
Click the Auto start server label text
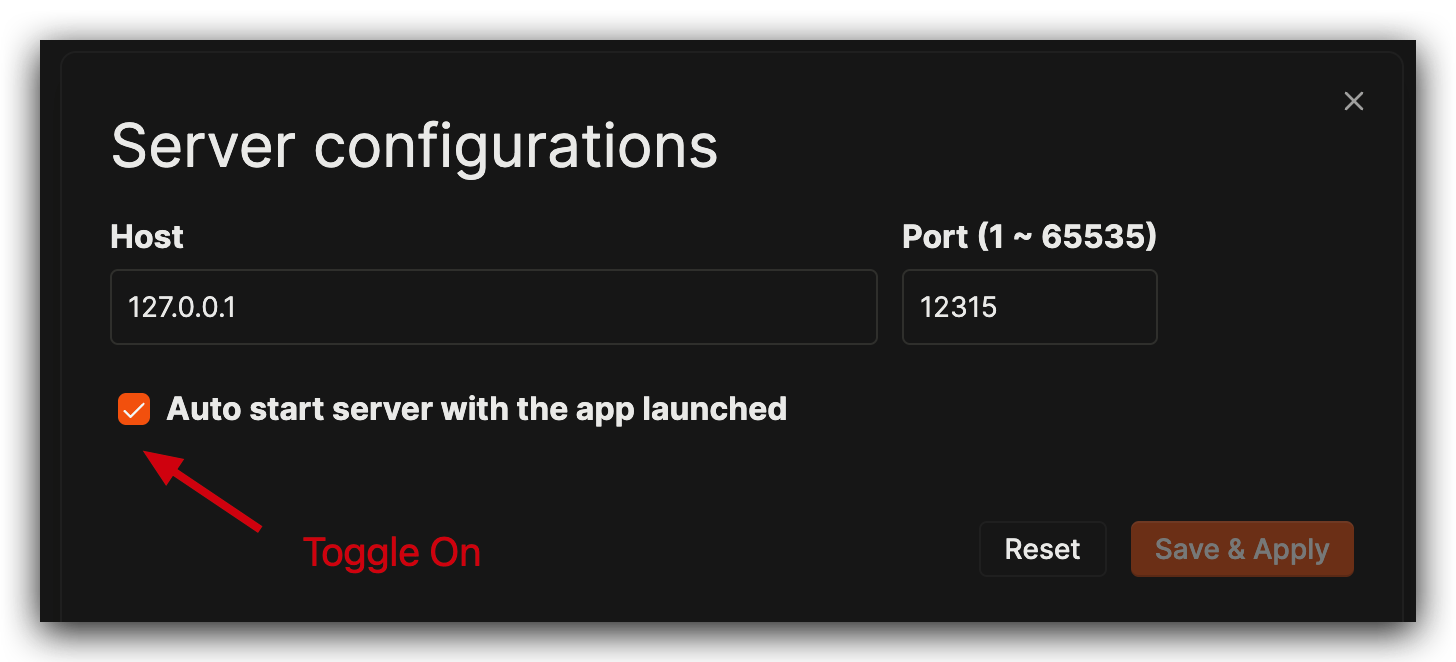click(x=477, y=408)
